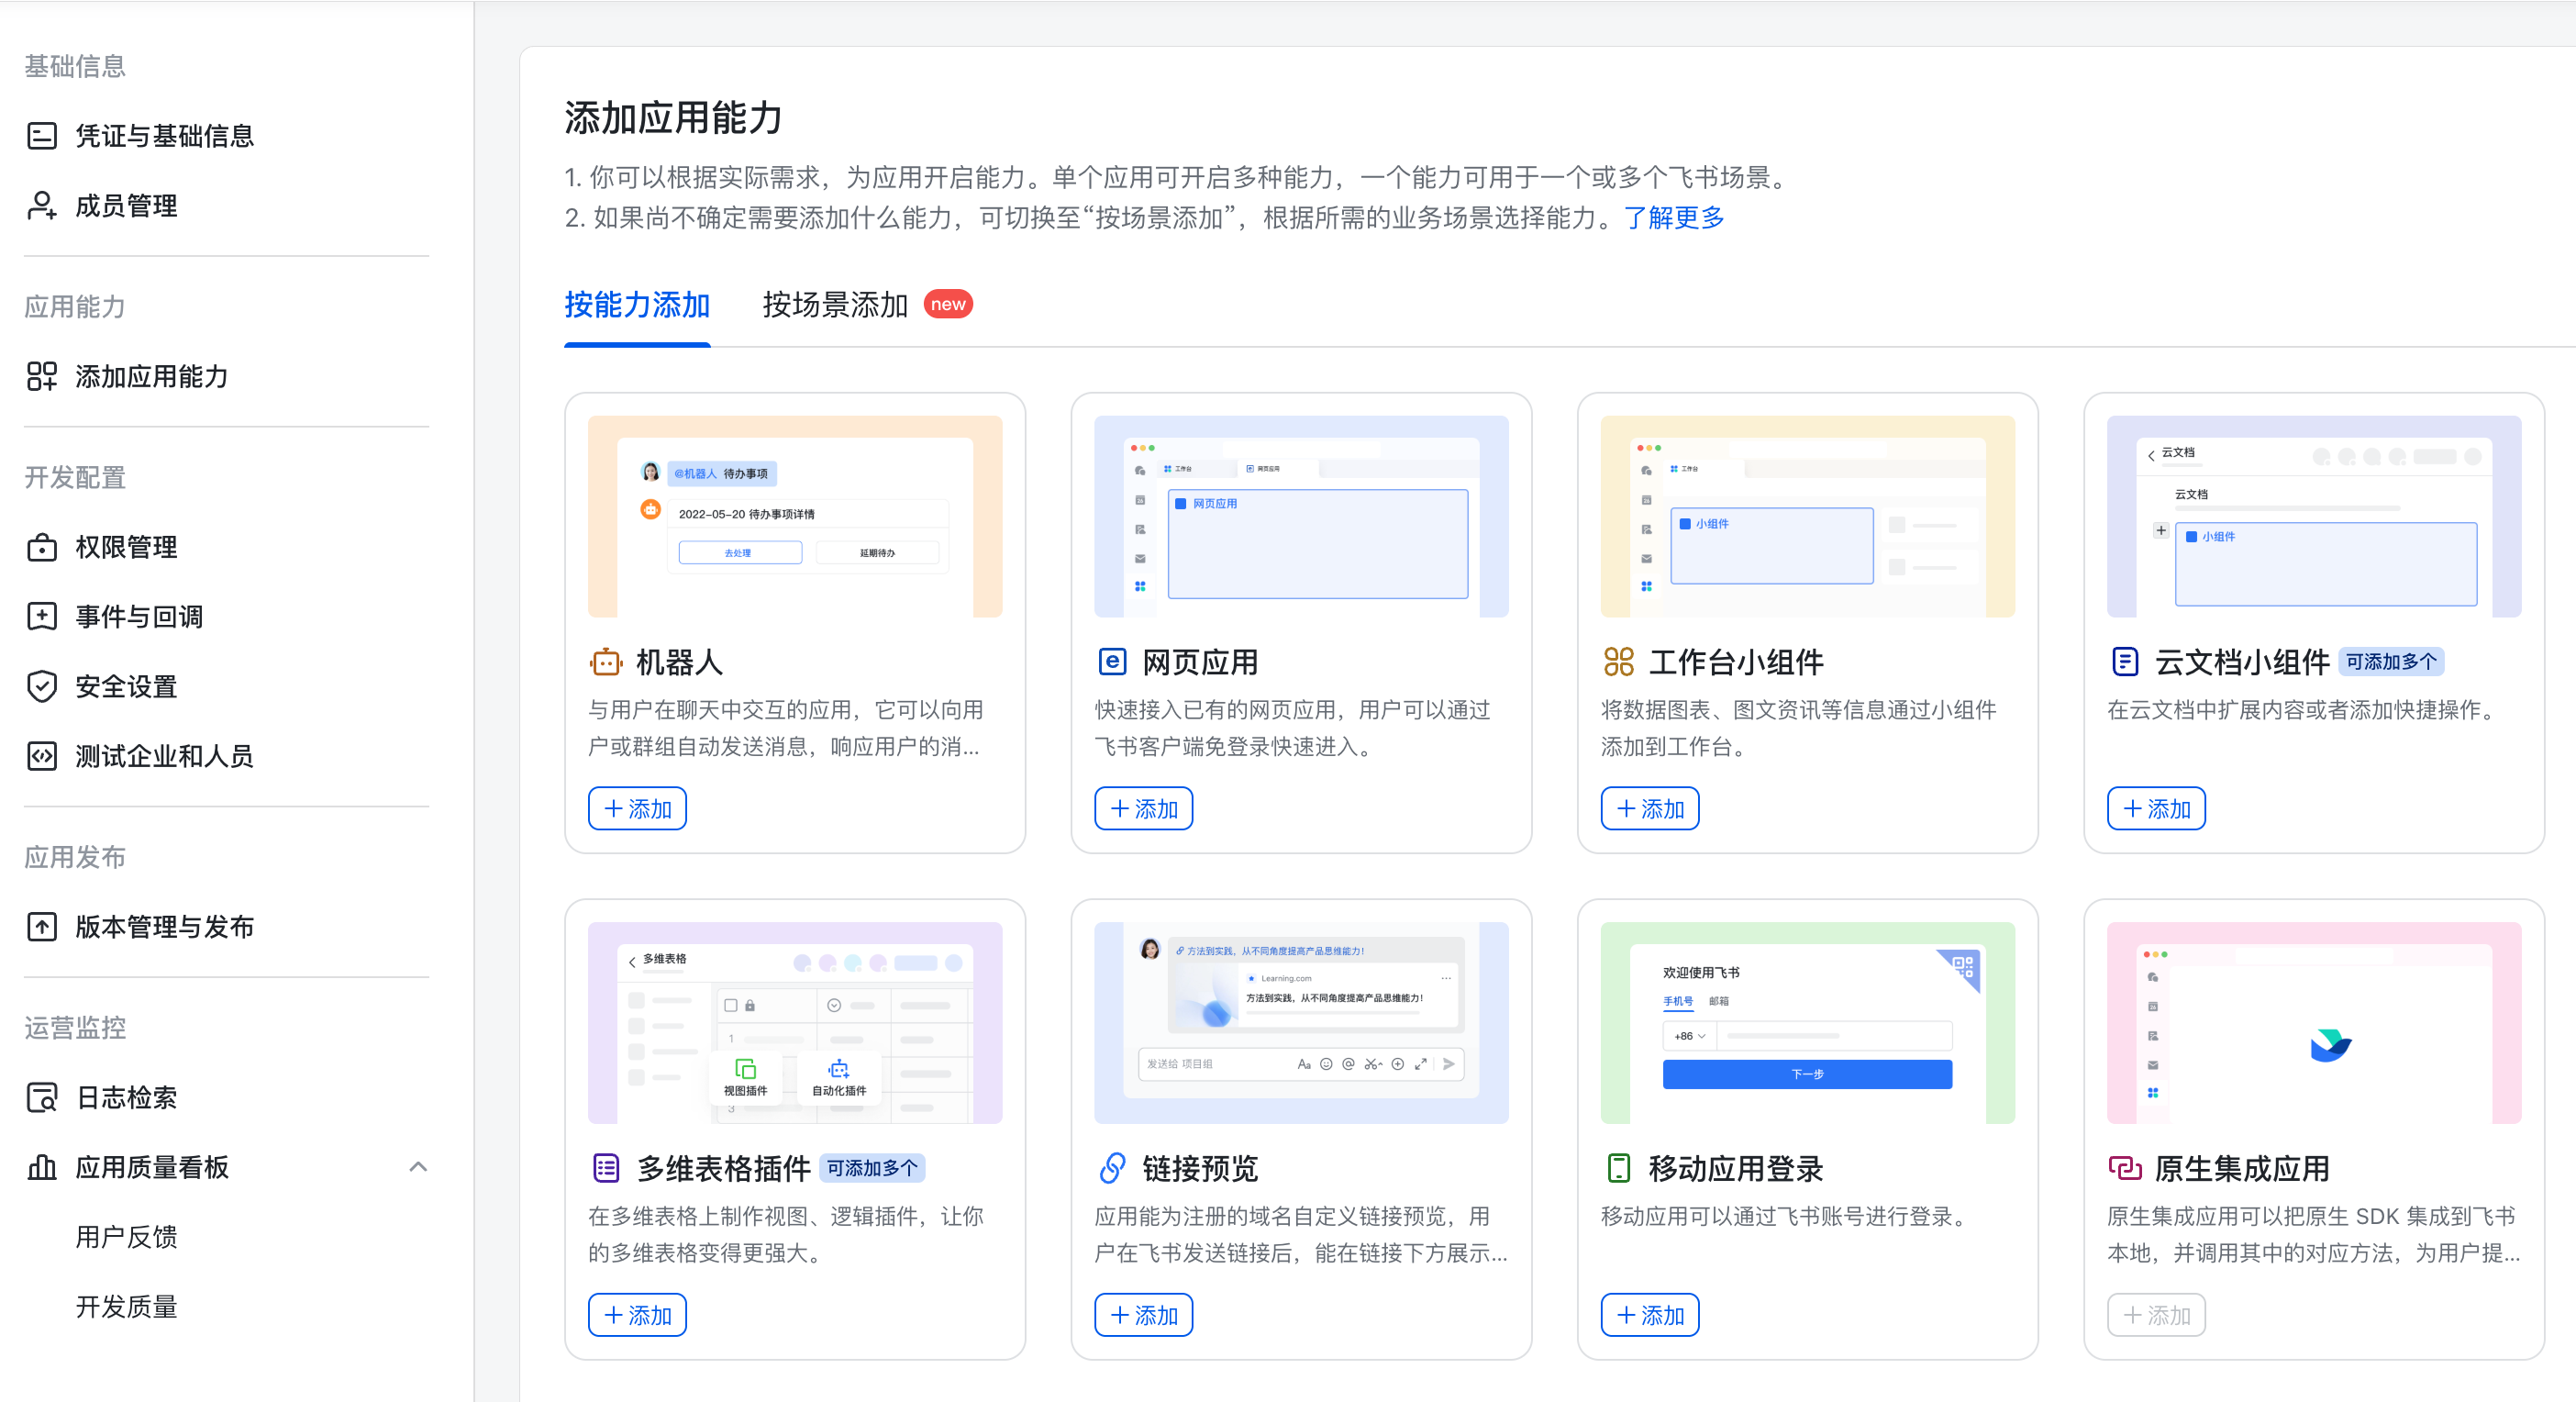Open 版本管理与发布 via the upload icon
2576x1402 pixels.
point(41,926)
